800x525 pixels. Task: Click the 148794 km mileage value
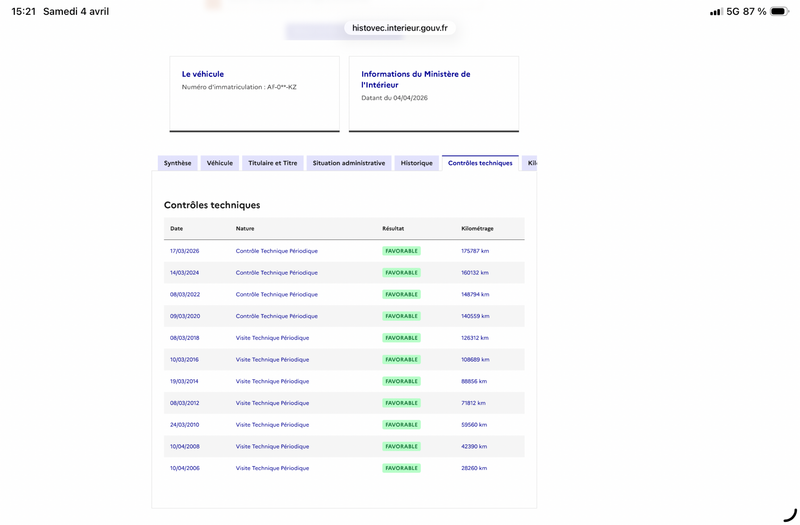pyautogui.click(x=475, y=294)
